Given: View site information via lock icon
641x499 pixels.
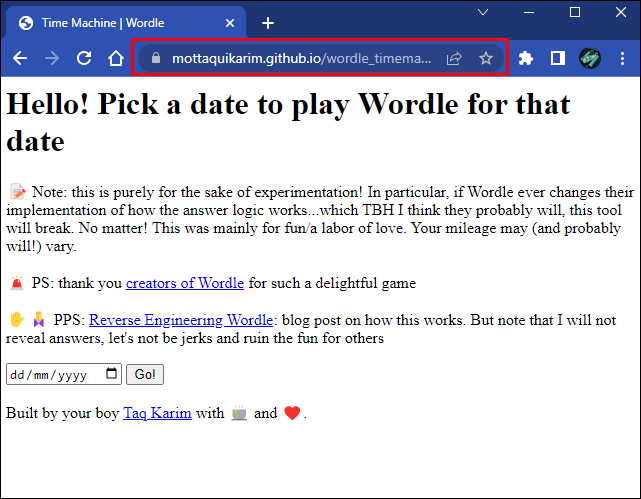Looking at the screenshot, I should (156, 58).
